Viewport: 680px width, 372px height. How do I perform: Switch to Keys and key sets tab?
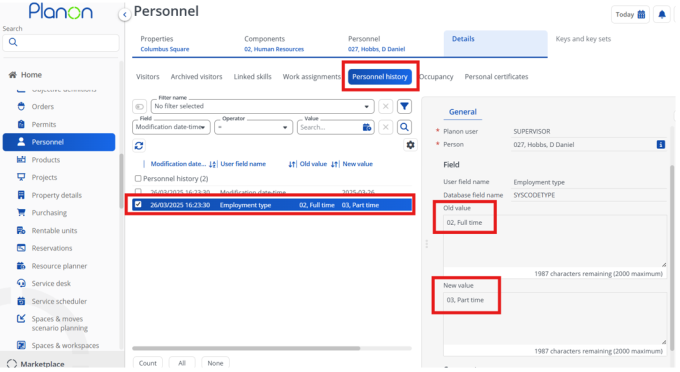583,39
